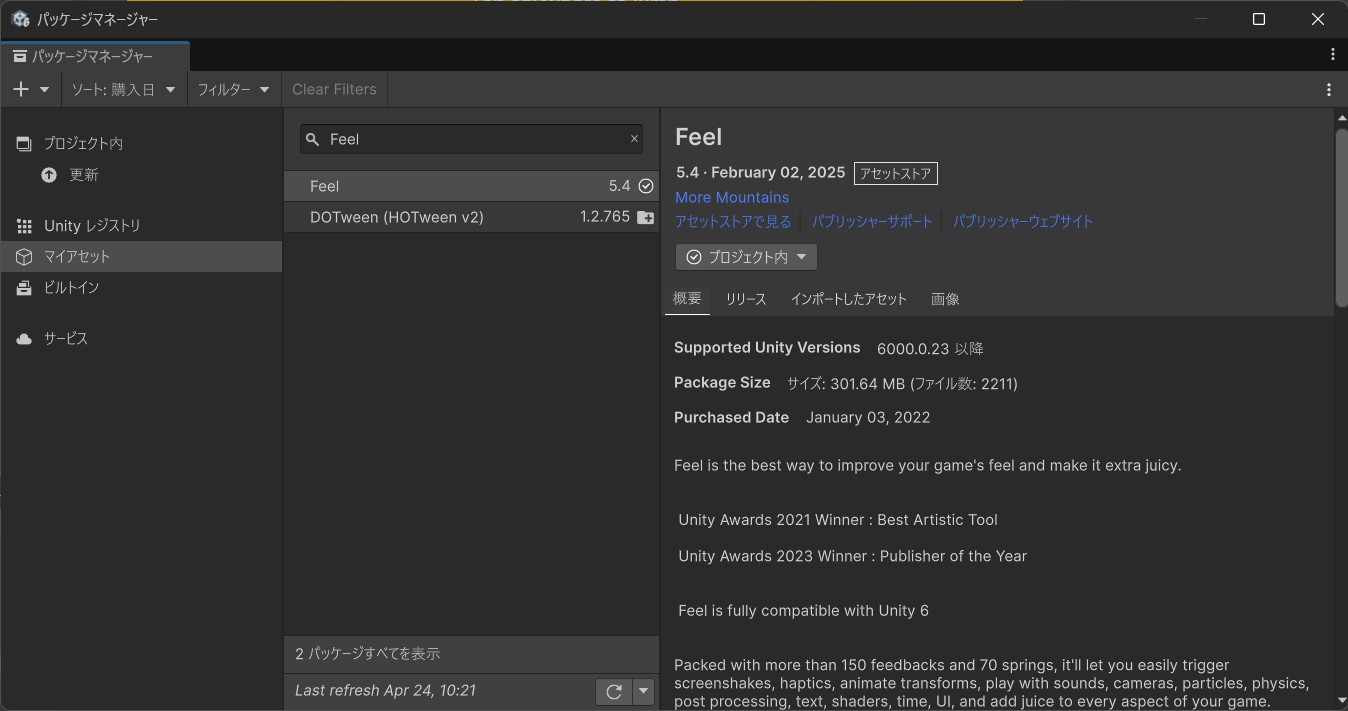Expand the プロジェクト内 status dropdown button
Image resolution: width=1348 pixels, height=711 pixels.
(746, 257)
